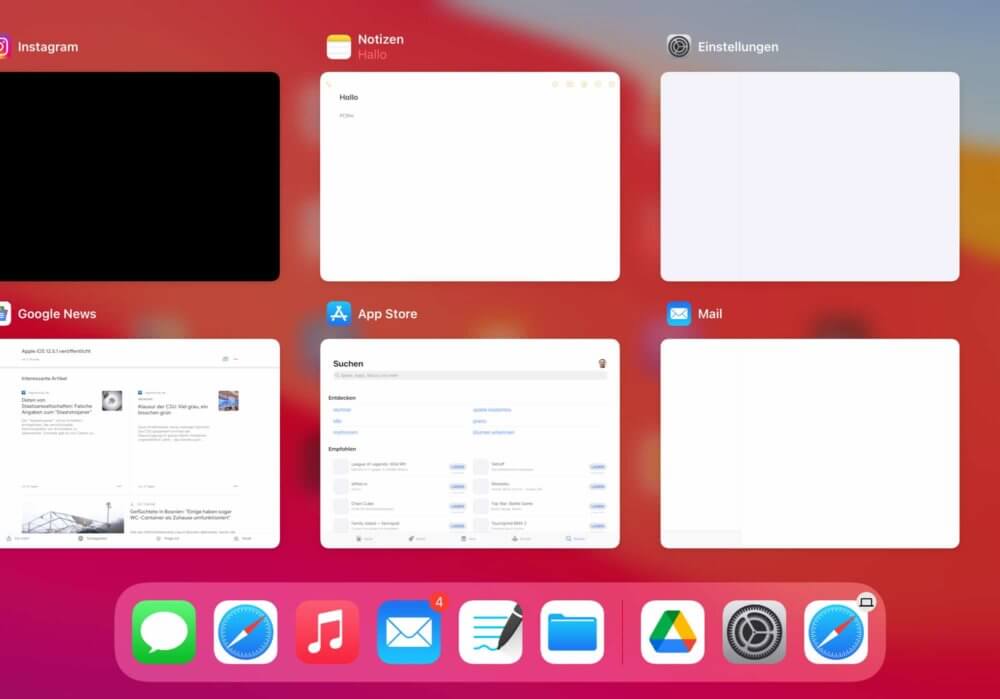The height and width of the screenshot is (699, 1000).
Task: Launch the handwriting notes app in dock
Action: coord(490,632)
